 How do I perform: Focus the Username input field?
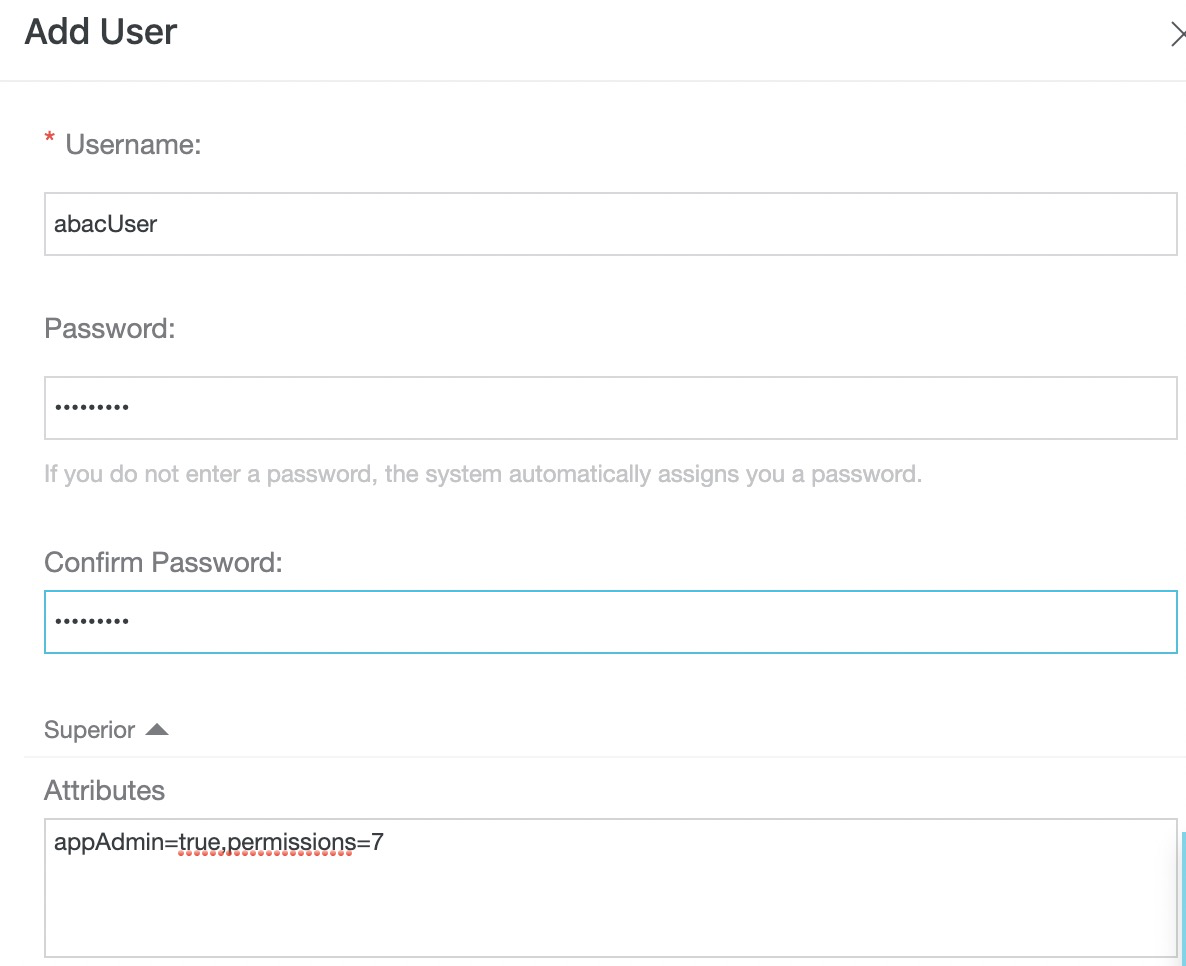click(x=610, y=224)
